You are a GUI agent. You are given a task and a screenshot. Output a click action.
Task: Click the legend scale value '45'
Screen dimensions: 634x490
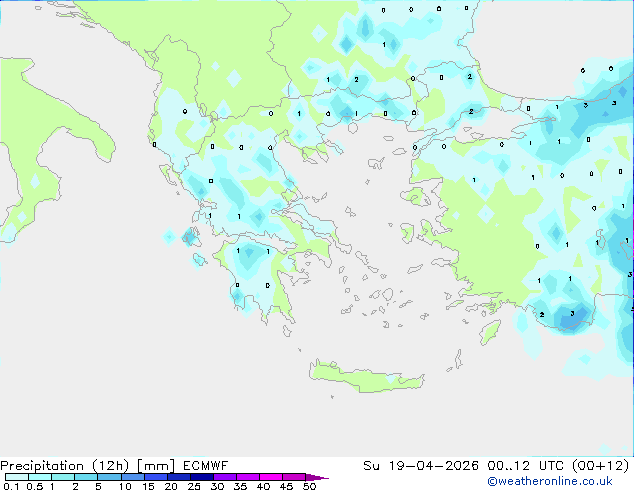pyautogui.click(x=287, y=486)
